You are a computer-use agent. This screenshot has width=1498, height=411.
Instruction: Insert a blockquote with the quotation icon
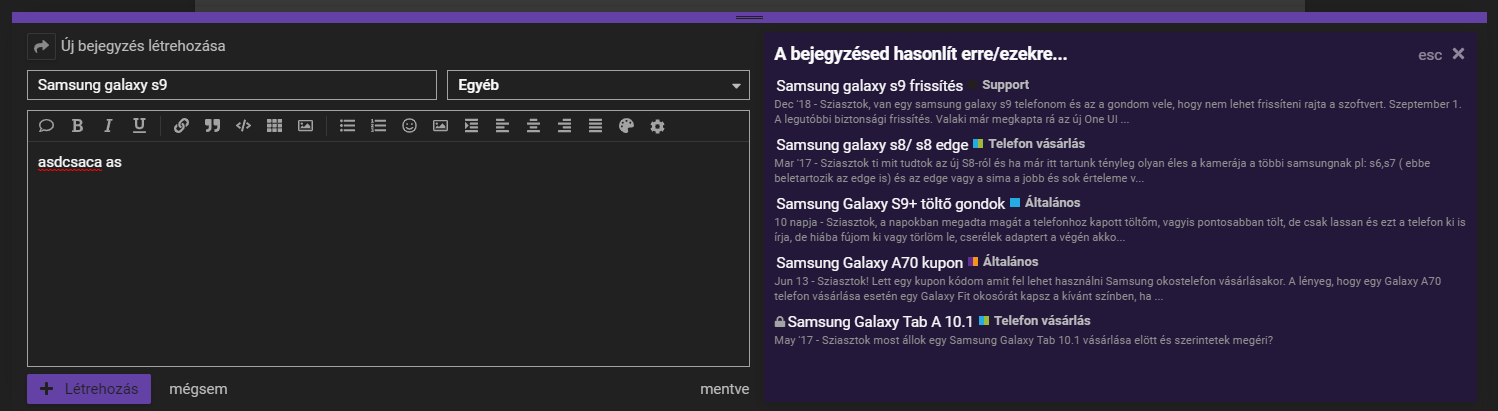[212, 126]
